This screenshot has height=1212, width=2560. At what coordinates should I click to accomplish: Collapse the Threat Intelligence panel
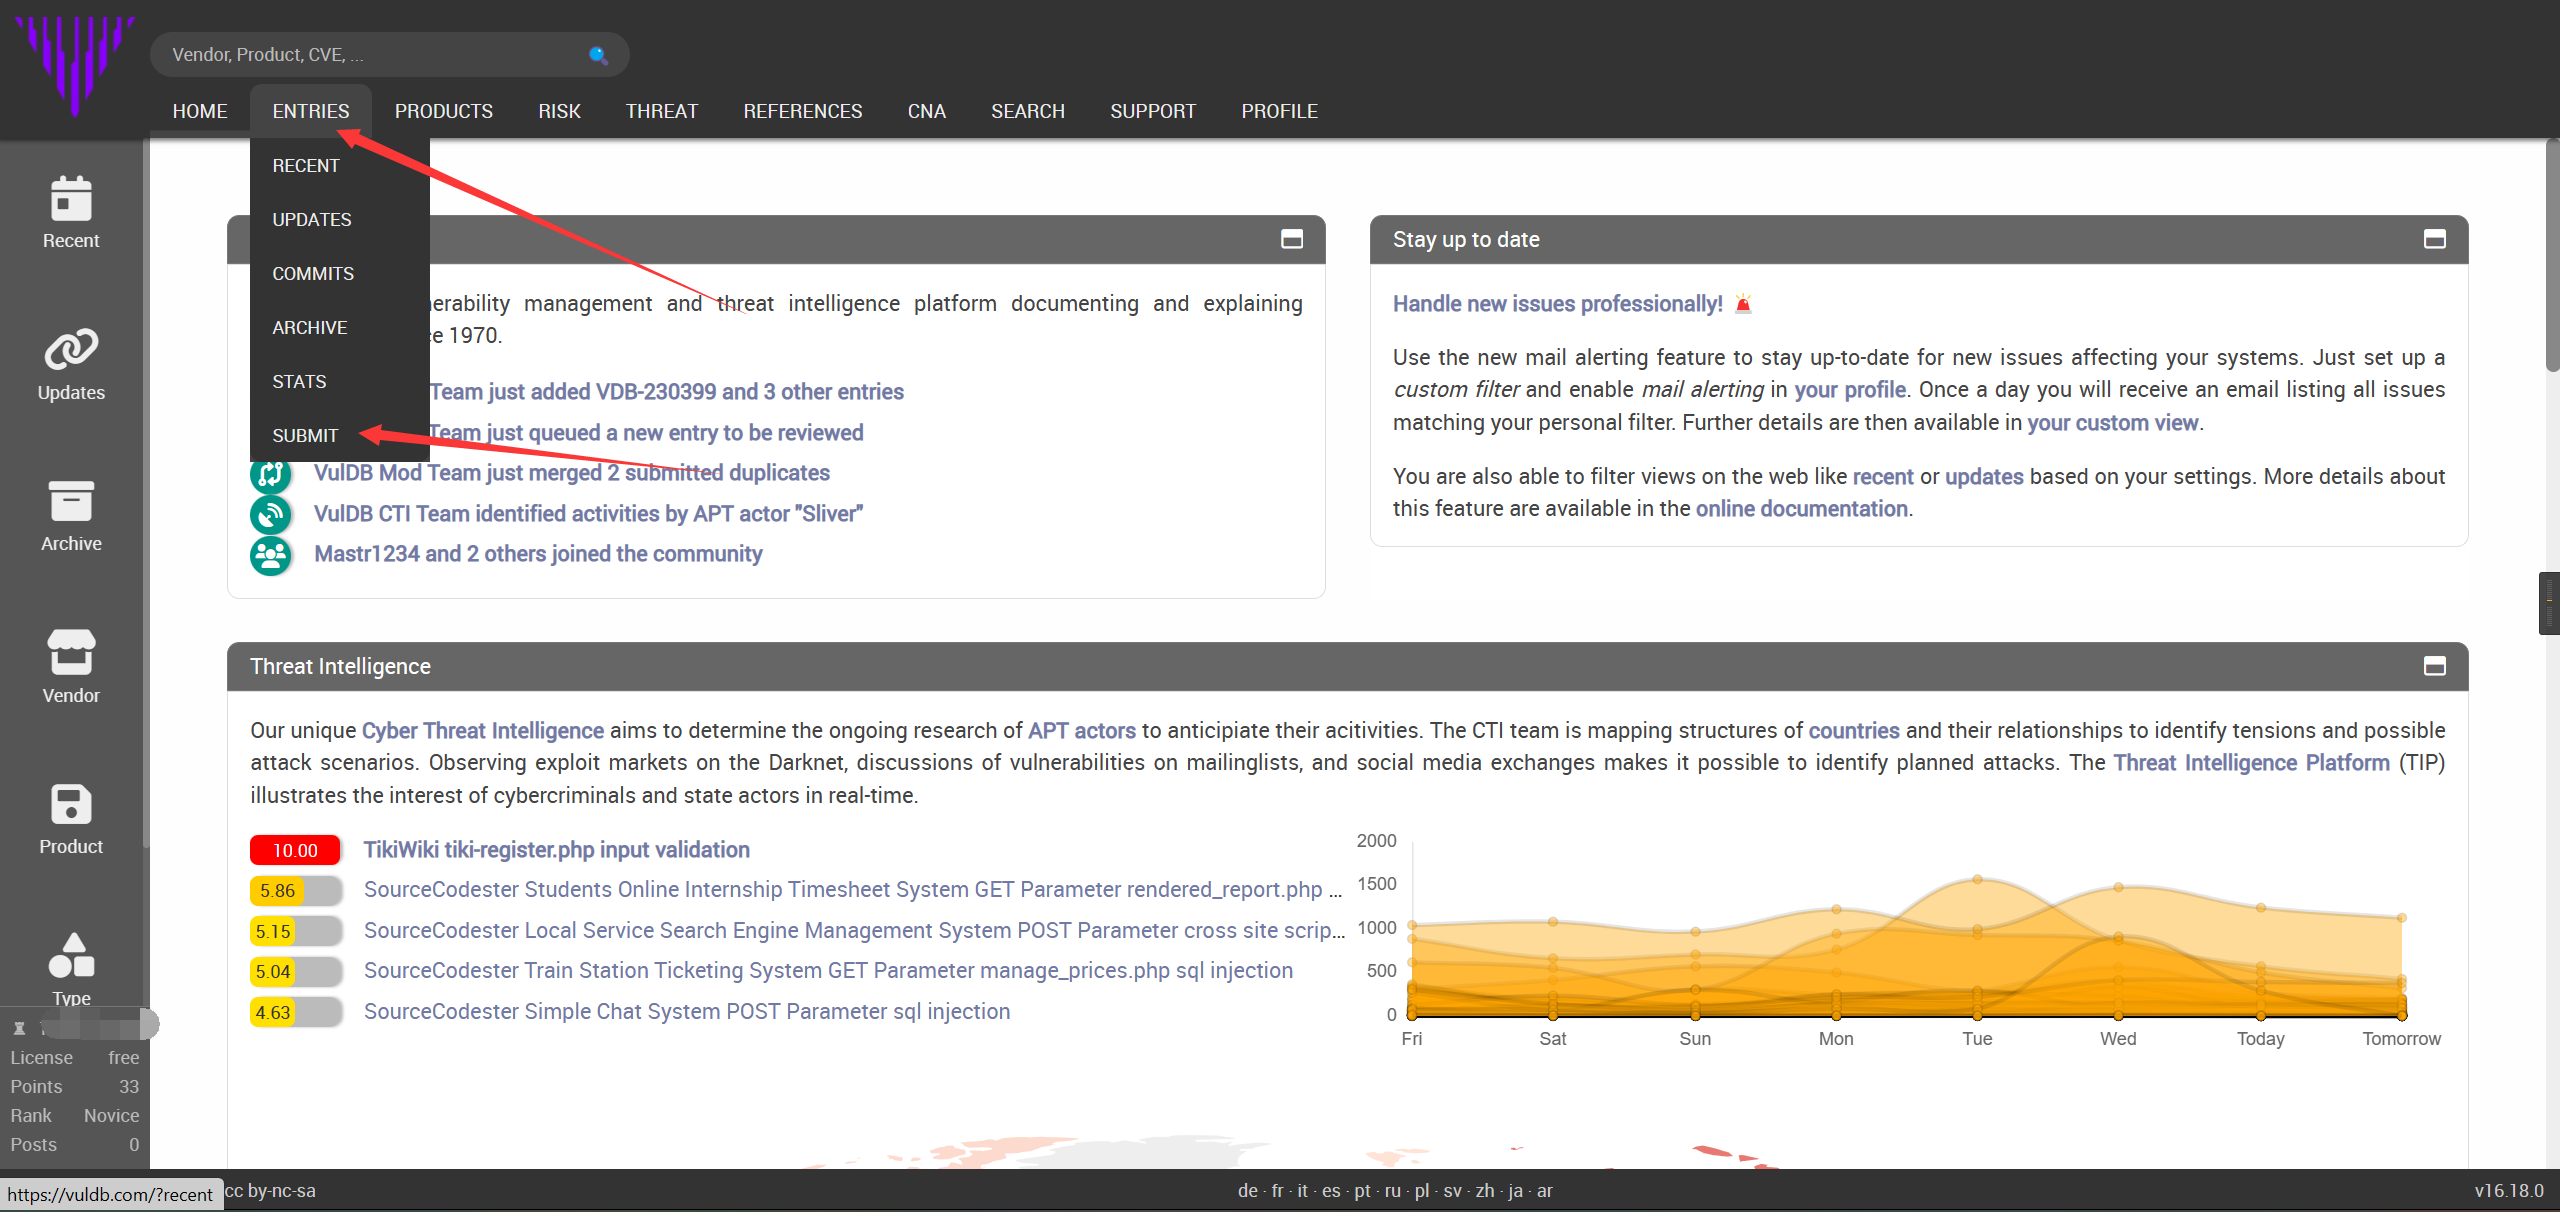tap(2435, 666)
